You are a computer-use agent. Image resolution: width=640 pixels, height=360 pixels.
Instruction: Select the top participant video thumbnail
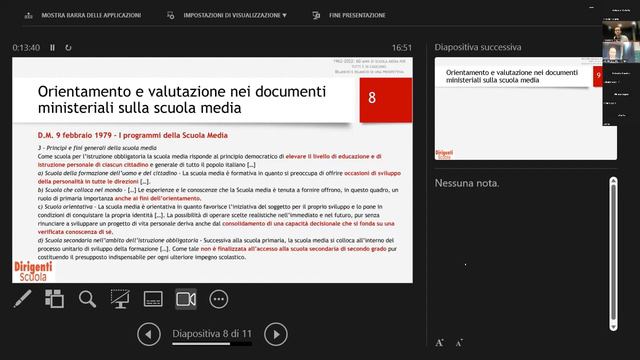tap(621, 31)
